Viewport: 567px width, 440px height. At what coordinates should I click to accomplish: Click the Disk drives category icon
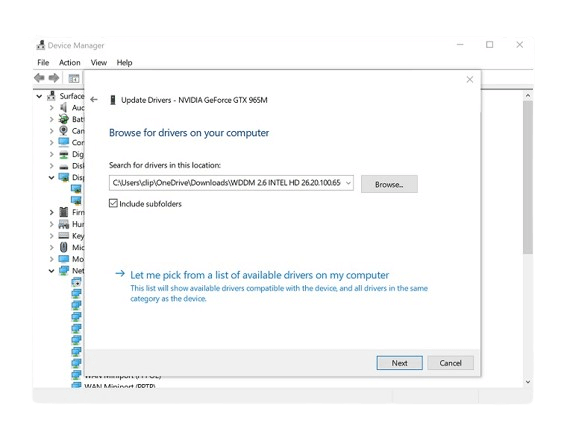64,167
